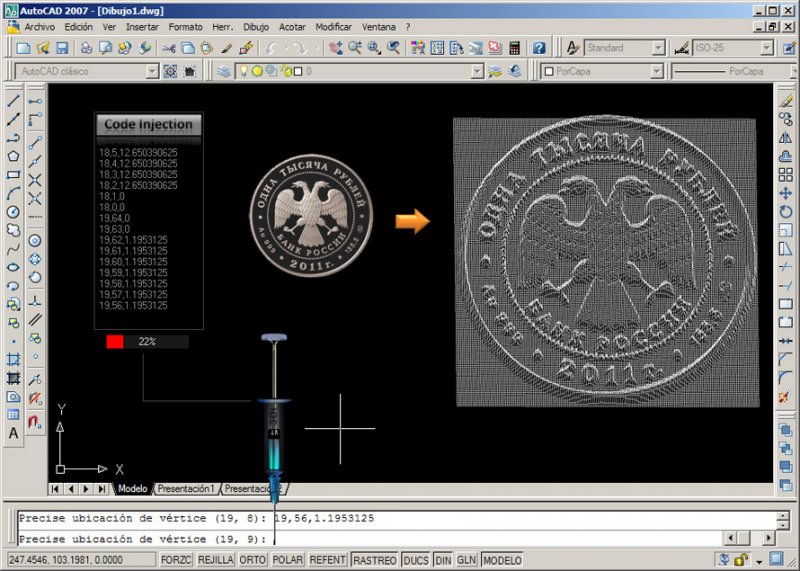Select the Line draw tool
The height and width of the screenshot is (571, 800).
click(13, 101)
